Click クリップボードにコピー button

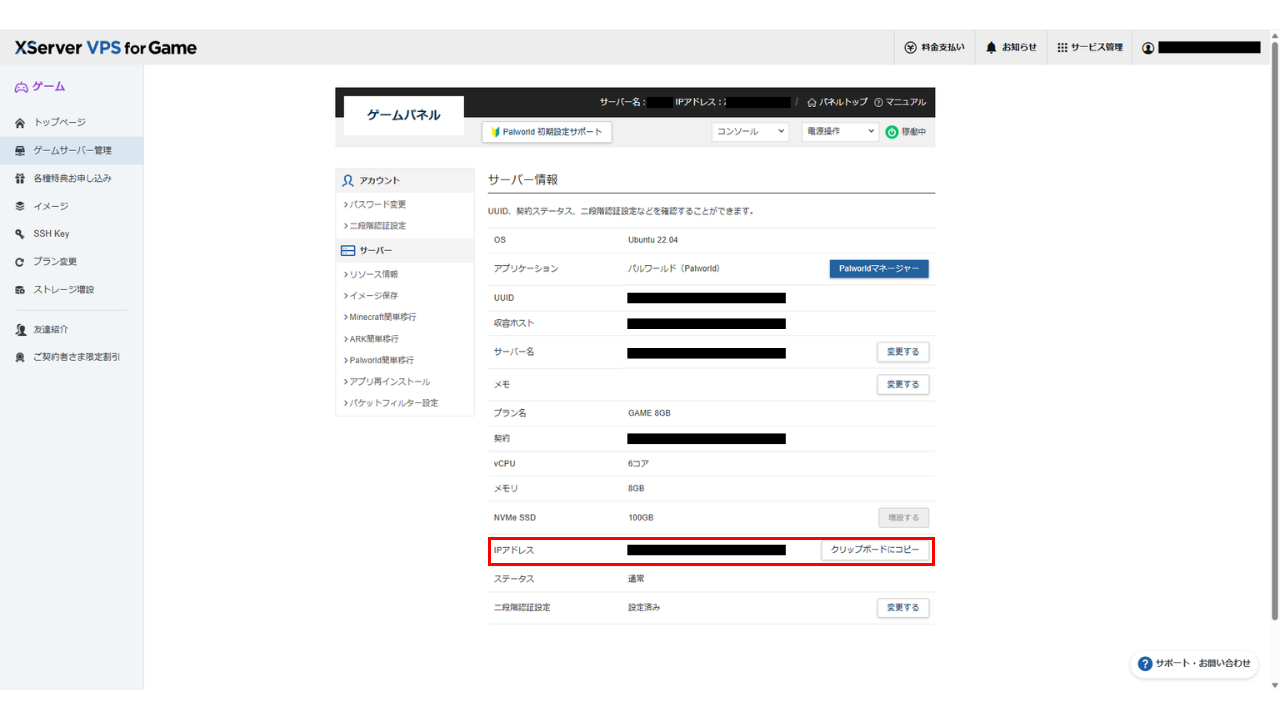875,550
